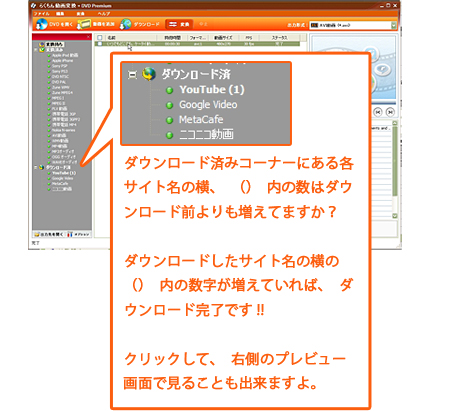Click the 出力先を開く button under the sidebar
449x411 pixels.
tap(49, 234)
